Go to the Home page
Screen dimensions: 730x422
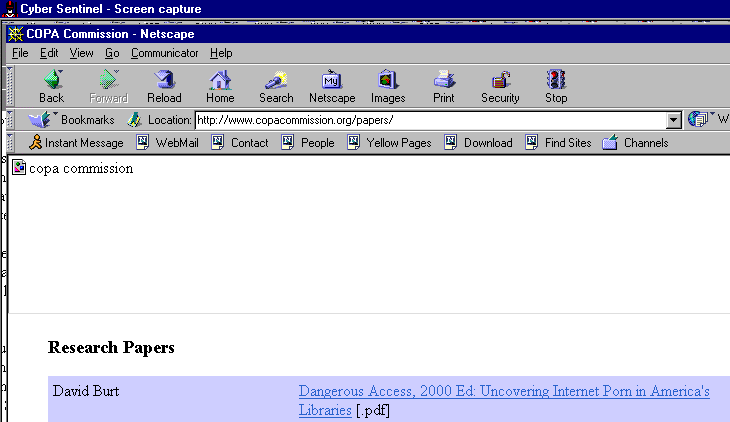coord(220,87)
